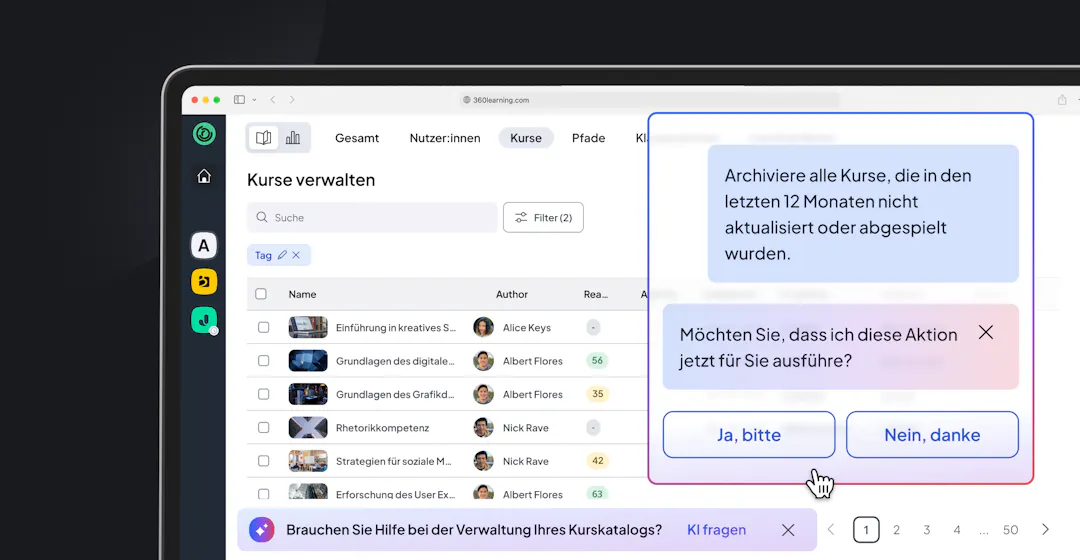Switch to the bar chart statistics icon
1080x560 pixels.
tap(293, 138)
